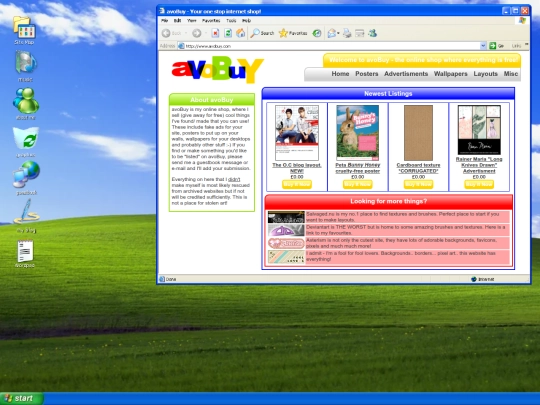The height and width of the screenshot is (405, 540).
Task: Click the History clock toolbar icon
Action: [x=317, y=33]
